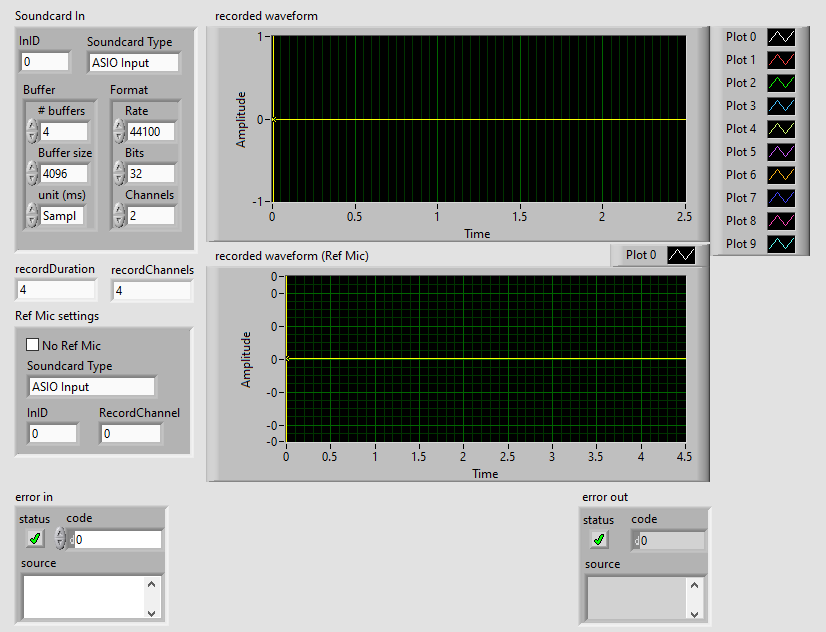The height and width of the screenshot is (632, 826).
Task: Click the Ref Mic Plot 0 legend icon
Action: [x=681, y=255]
